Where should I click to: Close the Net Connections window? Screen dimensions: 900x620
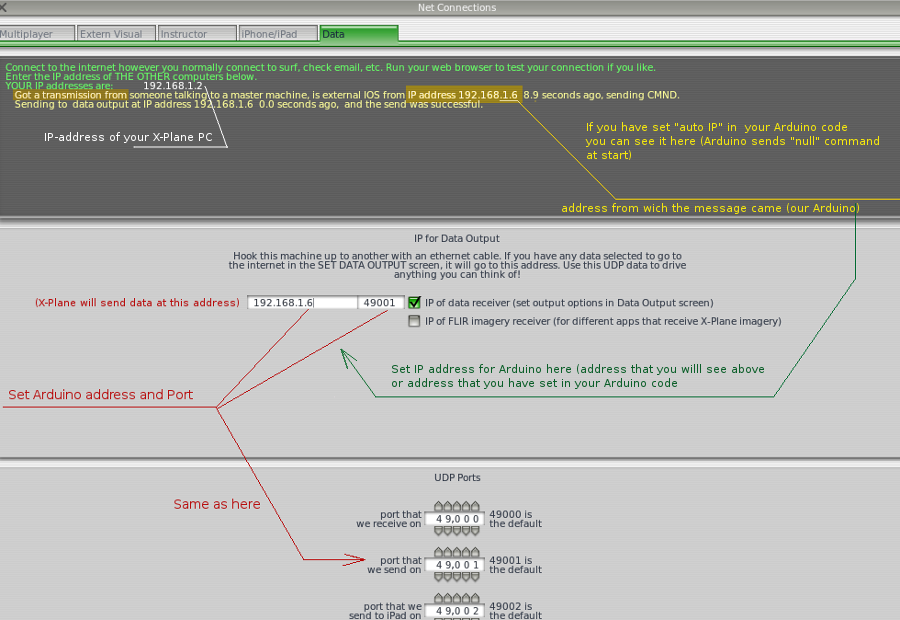[3, 7]
